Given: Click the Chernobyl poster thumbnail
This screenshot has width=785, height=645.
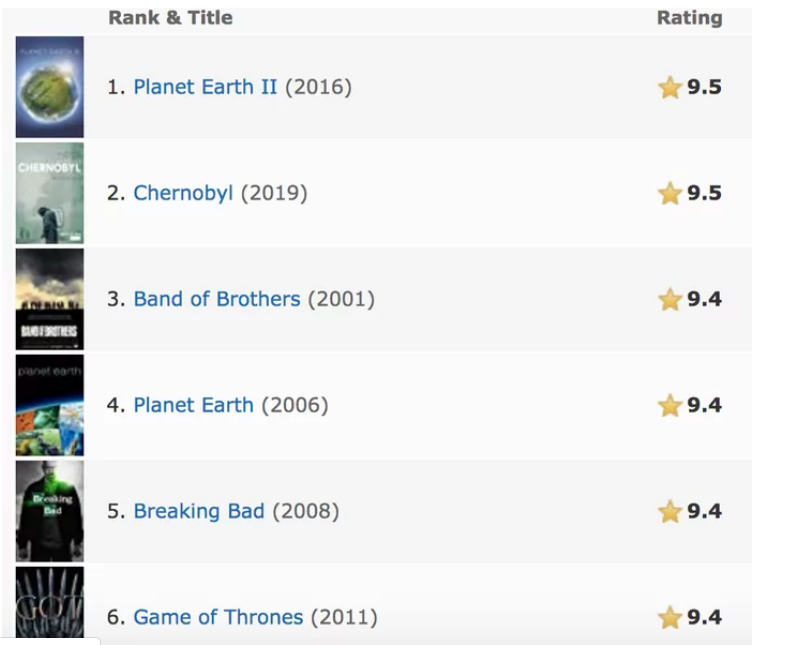Looking at the screenshot, I should click(x=50, y=193).
